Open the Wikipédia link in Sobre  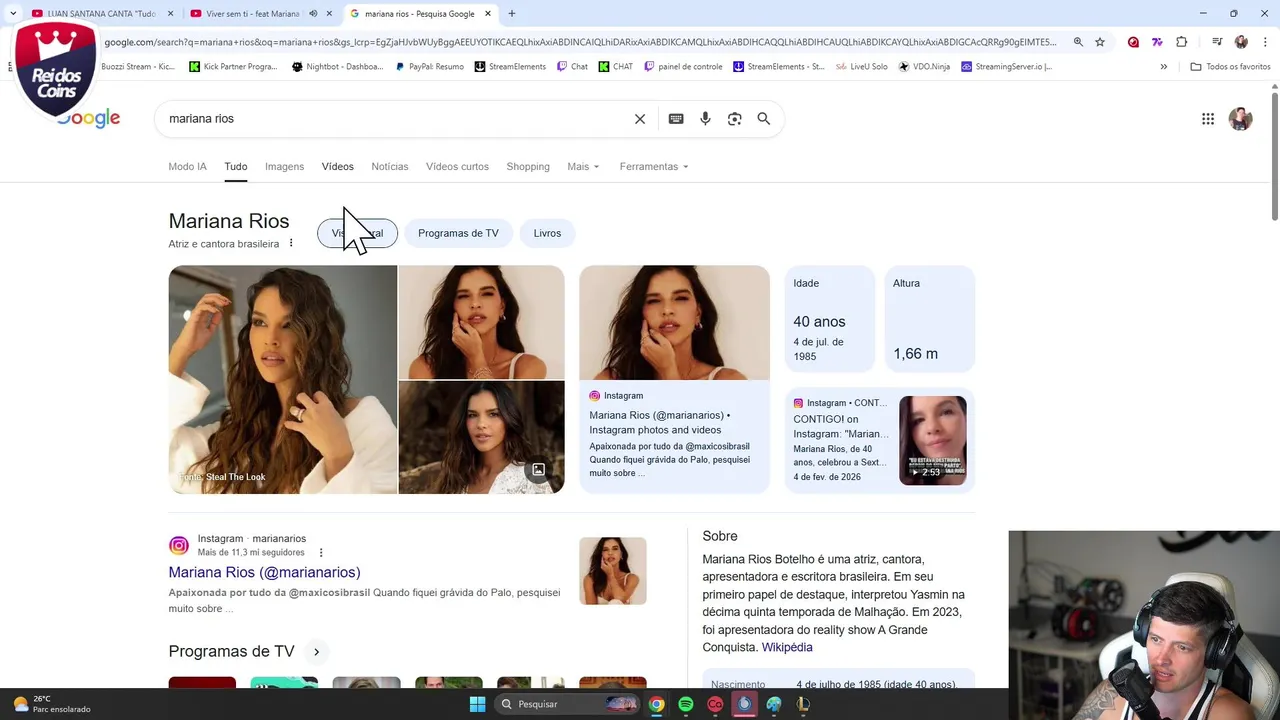coord(787,648)
